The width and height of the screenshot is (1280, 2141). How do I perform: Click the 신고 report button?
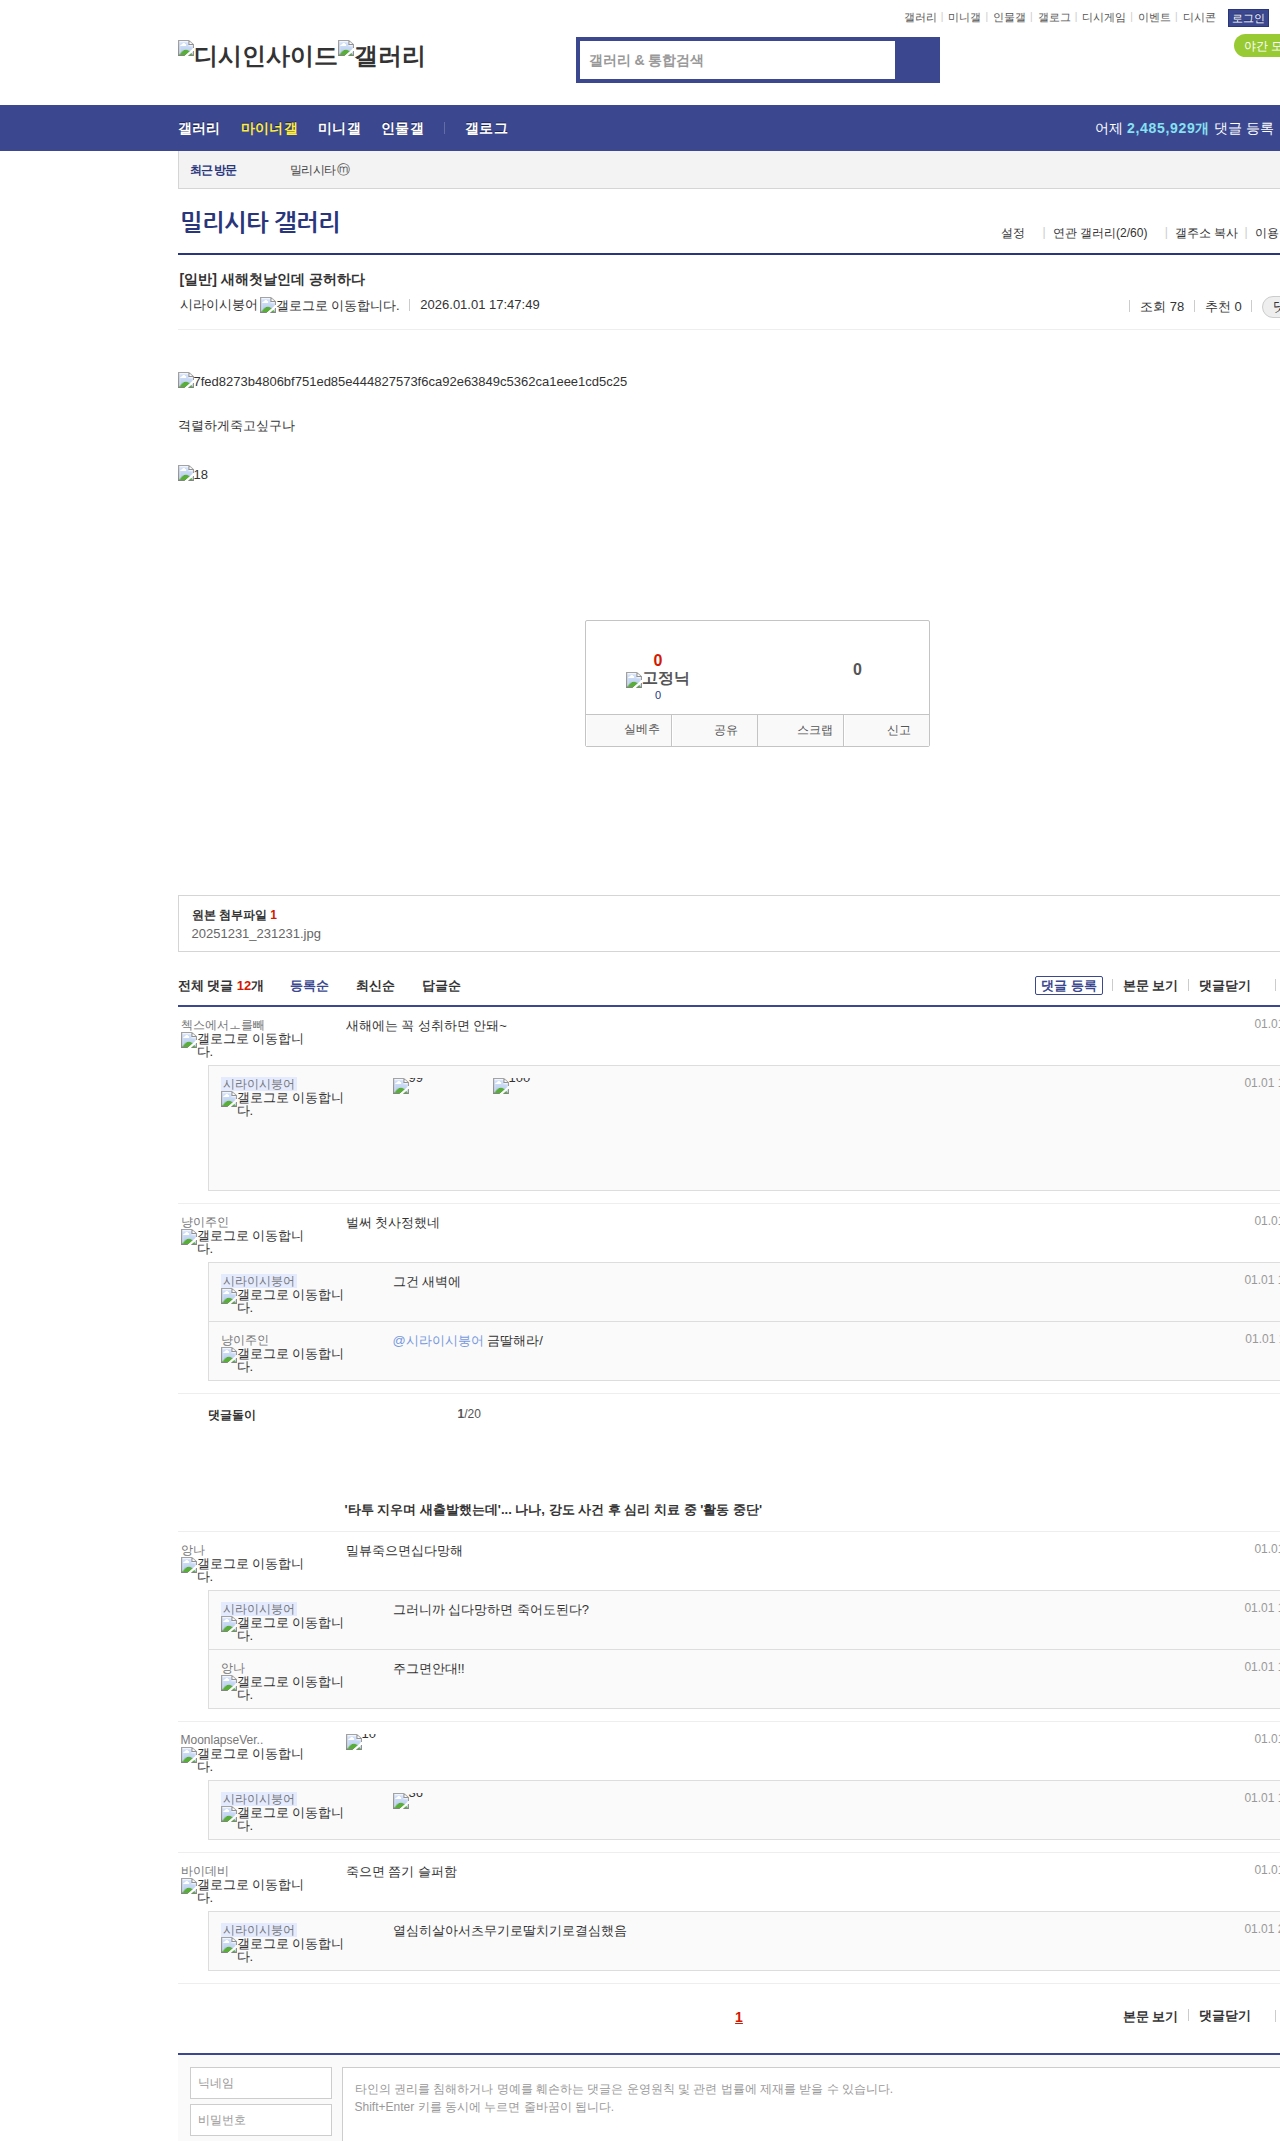(x=898, y=730)
